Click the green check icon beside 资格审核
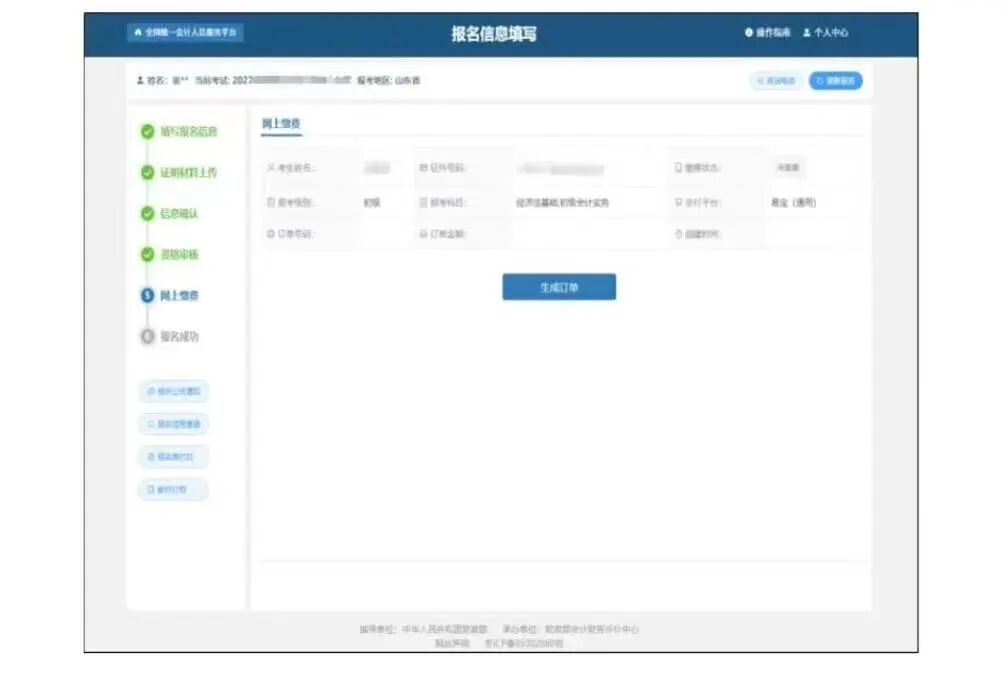1007x685 pixels. coord(148,254)
